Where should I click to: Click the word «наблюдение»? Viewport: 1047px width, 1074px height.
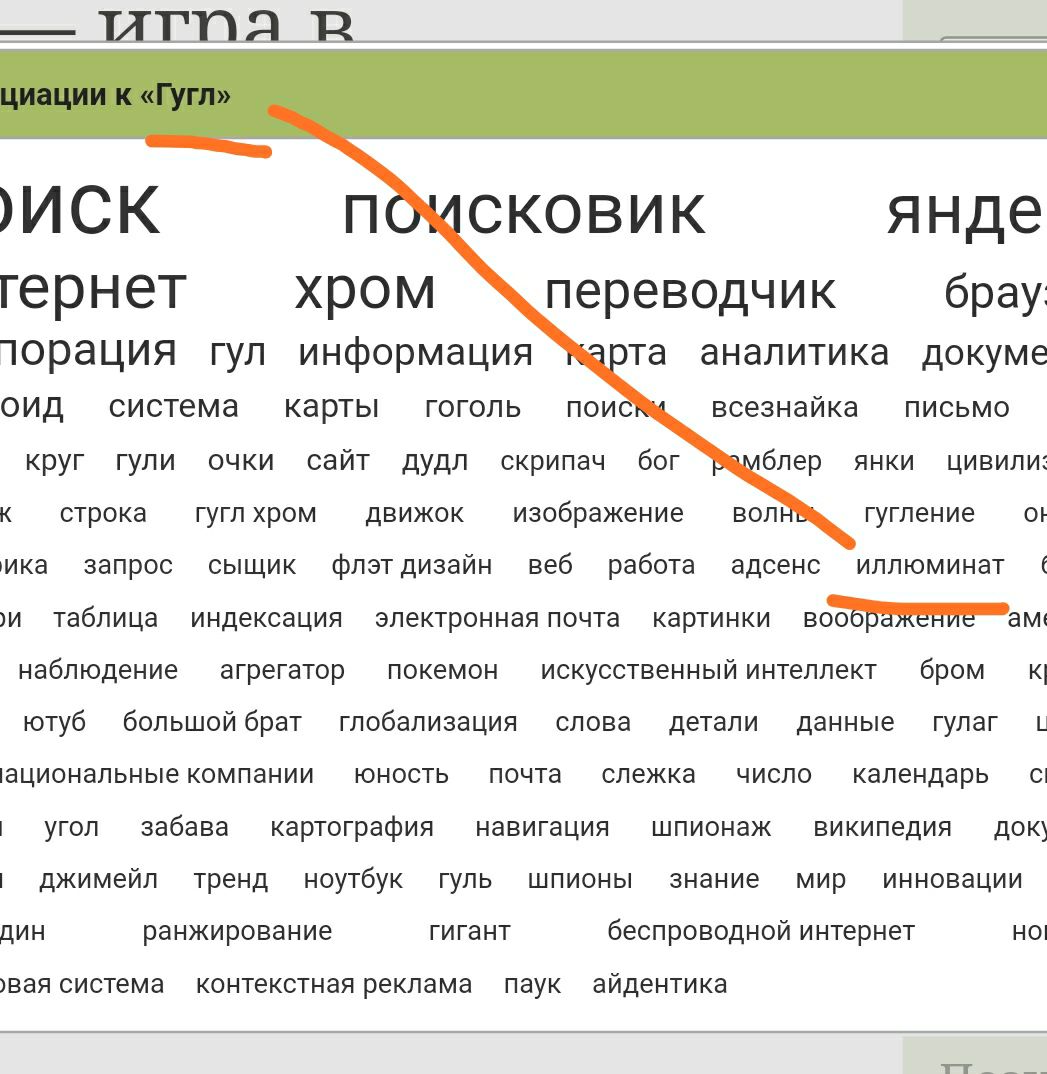(x=98, y=671)
